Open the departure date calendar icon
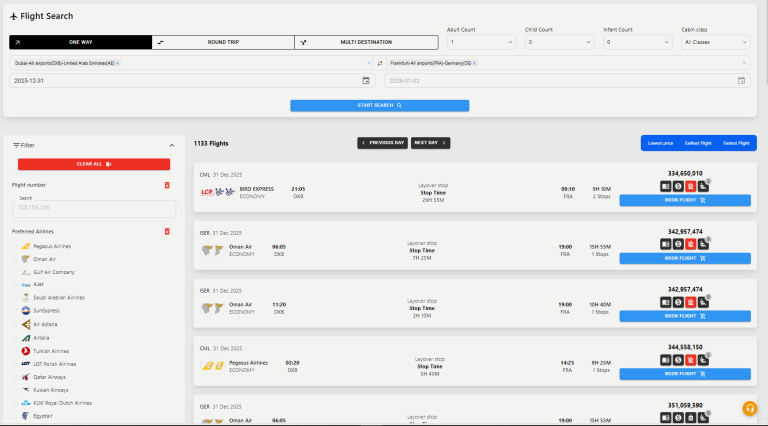Screen dimensions: 768x426 (366, 80)
